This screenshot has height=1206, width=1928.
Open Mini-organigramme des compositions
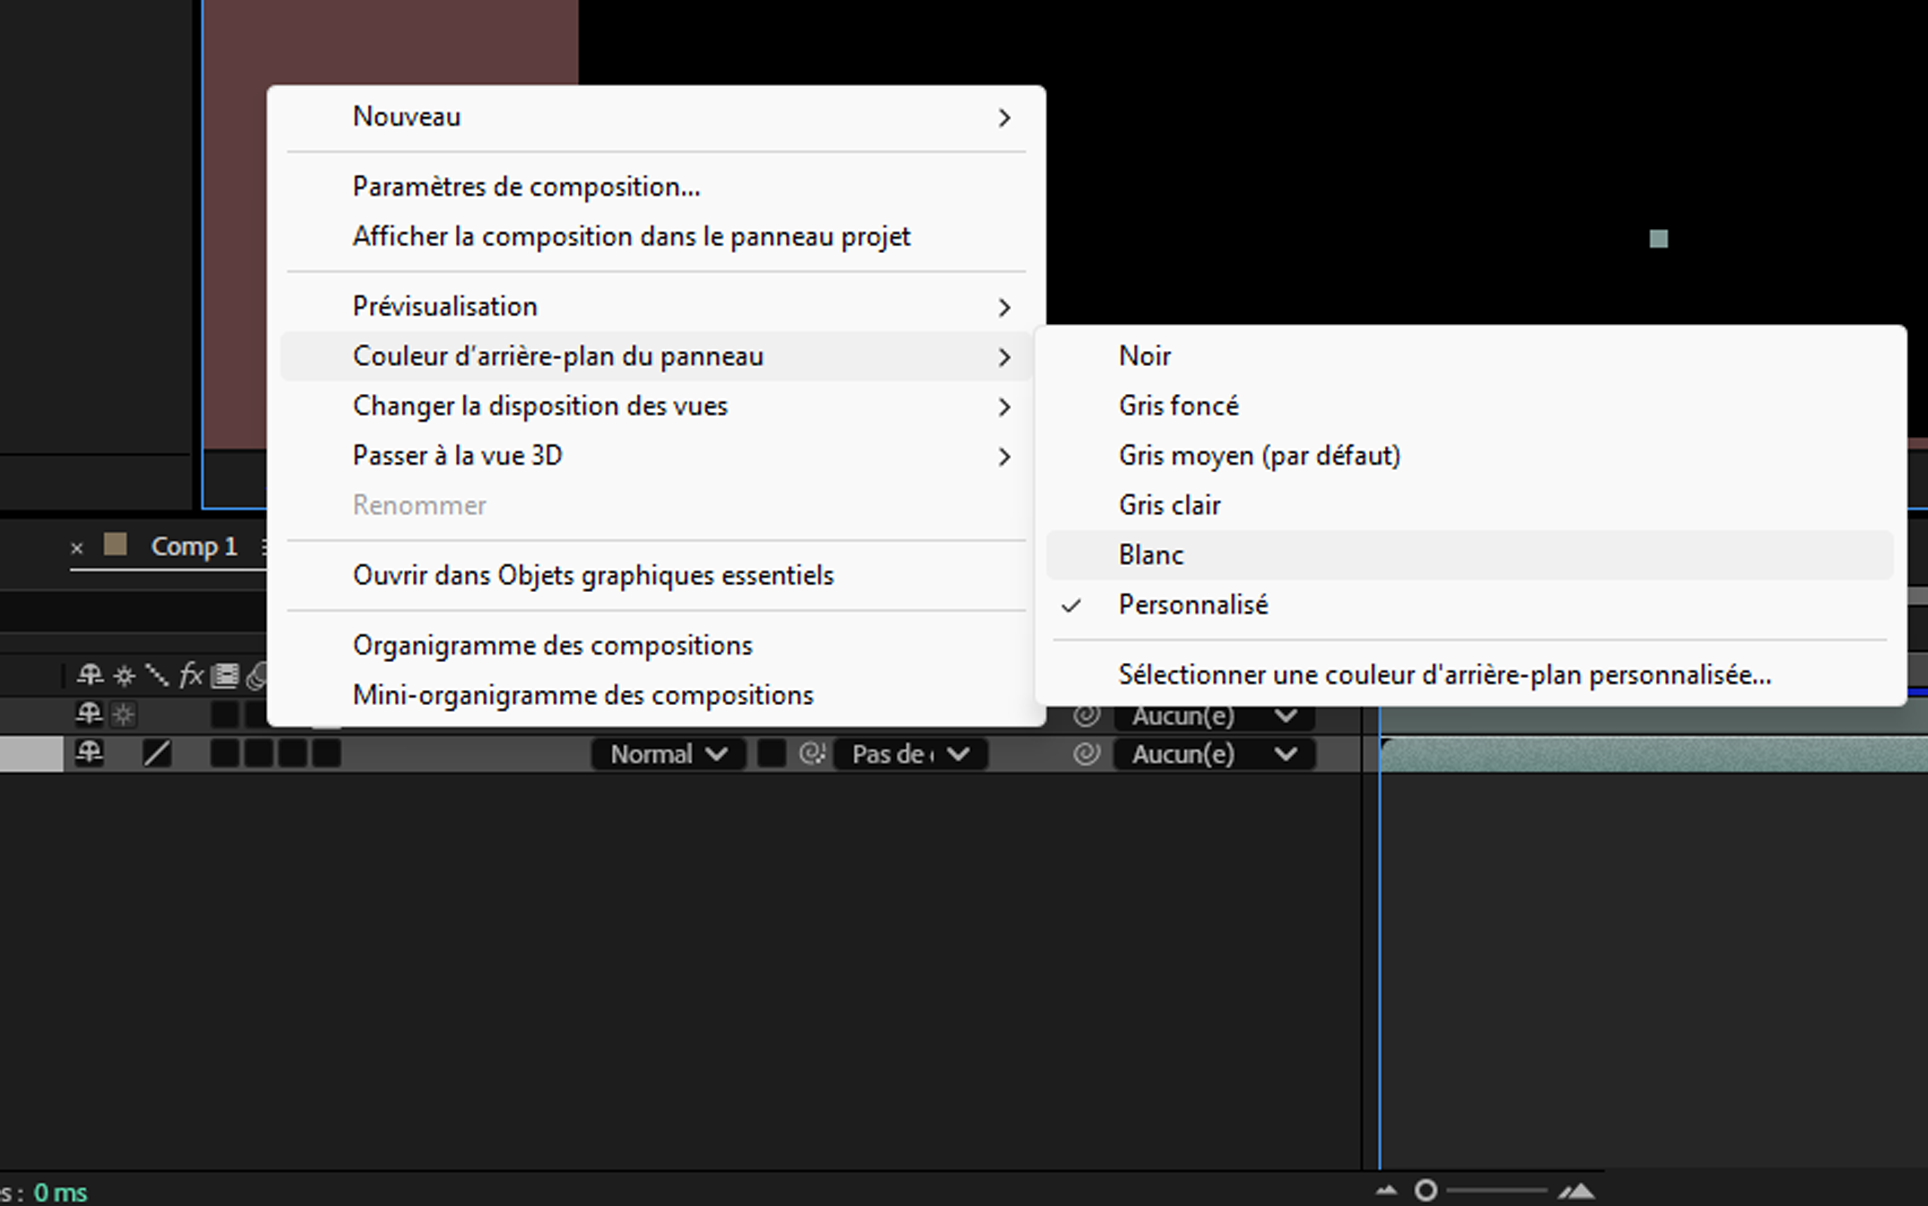pyautogui.click(x=656, y=695)
